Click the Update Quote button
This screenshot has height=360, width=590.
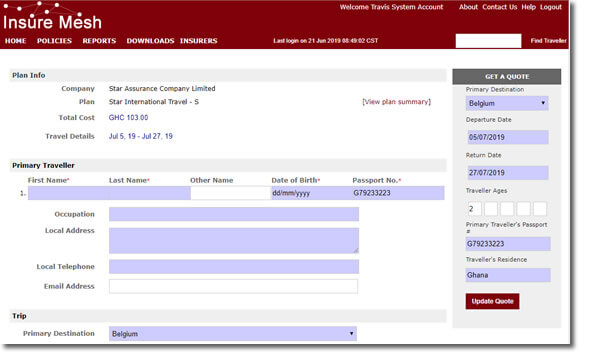tap(492, 301)
